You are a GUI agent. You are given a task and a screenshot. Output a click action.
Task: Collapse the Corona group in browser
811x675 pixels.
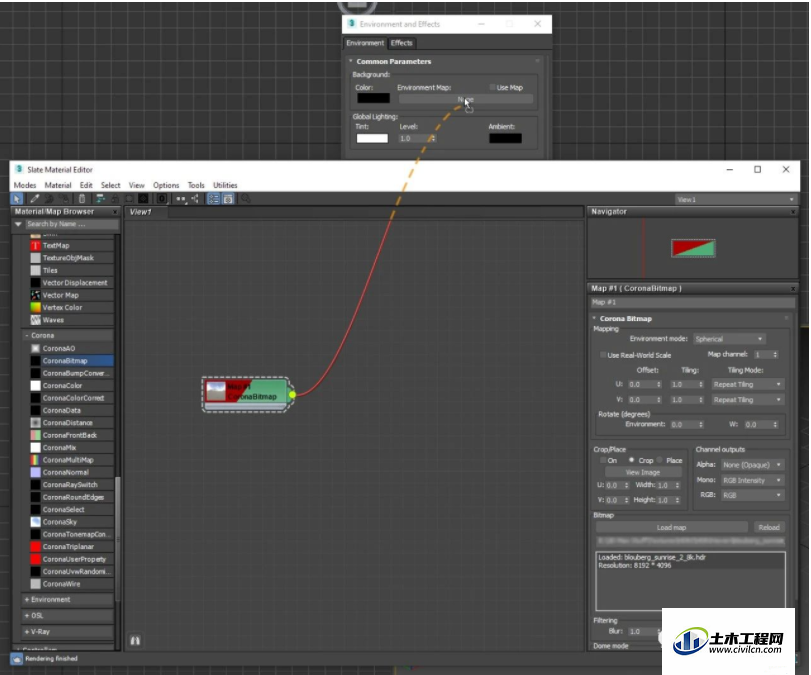pos(26,336)
